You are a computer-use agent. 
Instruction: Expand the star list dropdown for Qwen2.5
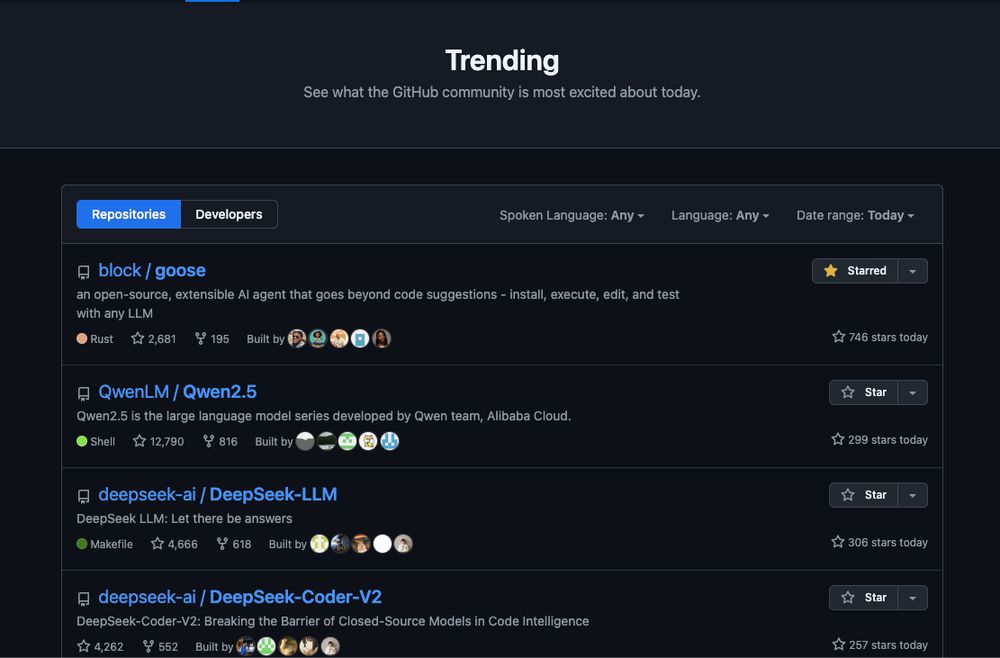(913, 393)
